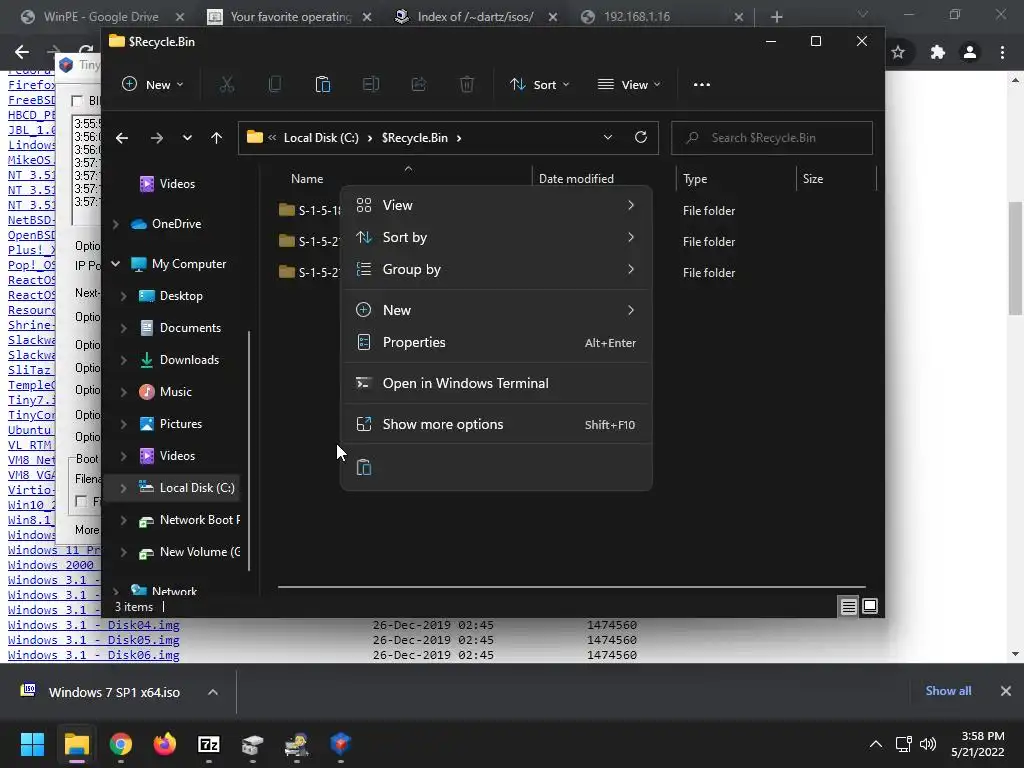Image resolution: width=1024 pixels, height=768 pixels.
Task: Click the Delete trash icon in toolbar
Action: pyautogui.click(x=467, y=84)
